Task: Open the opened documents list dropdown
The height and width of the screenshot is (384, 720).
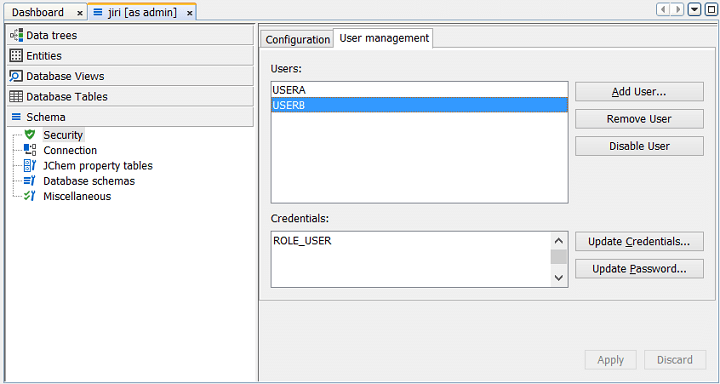Action: pyautogui.click(x=694, y=10)
